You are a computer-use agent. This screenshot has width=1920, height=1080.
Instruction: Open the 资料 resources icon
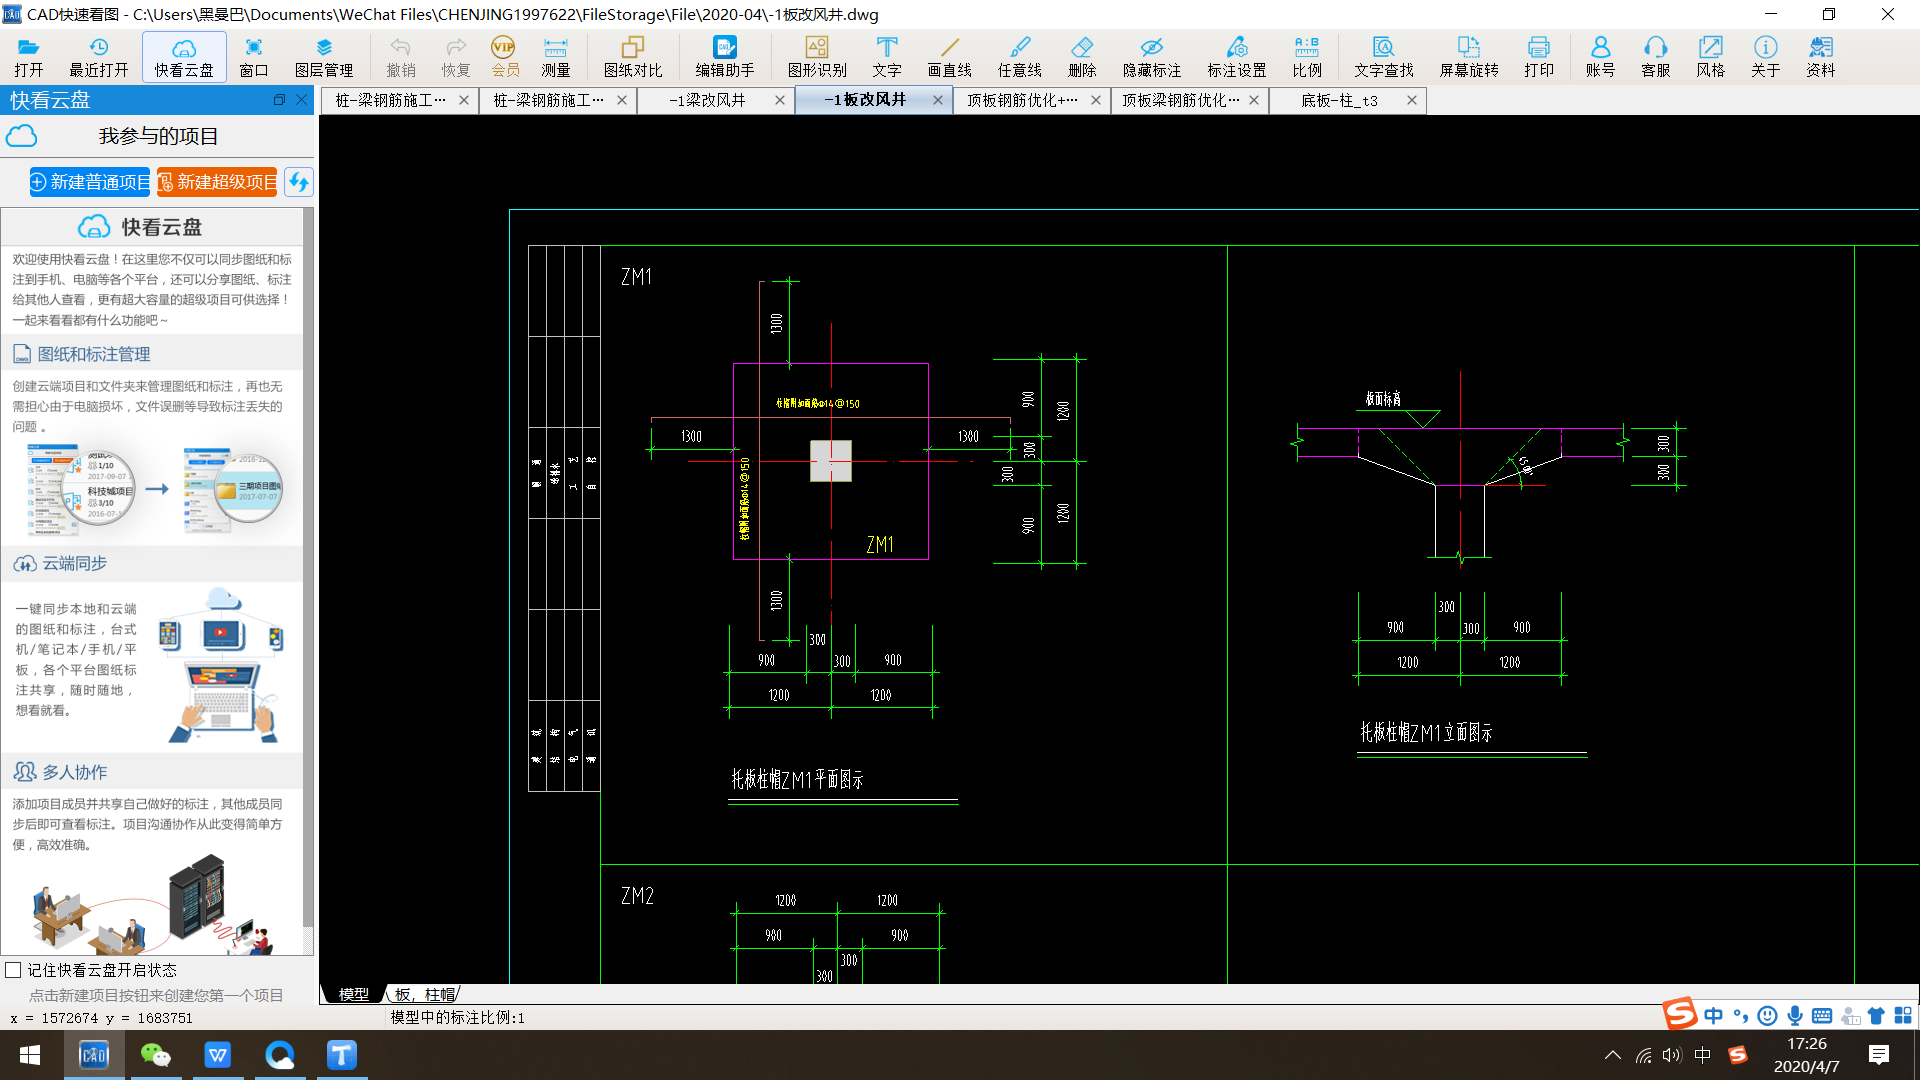pyautogui.click(x=1821, y=57)
